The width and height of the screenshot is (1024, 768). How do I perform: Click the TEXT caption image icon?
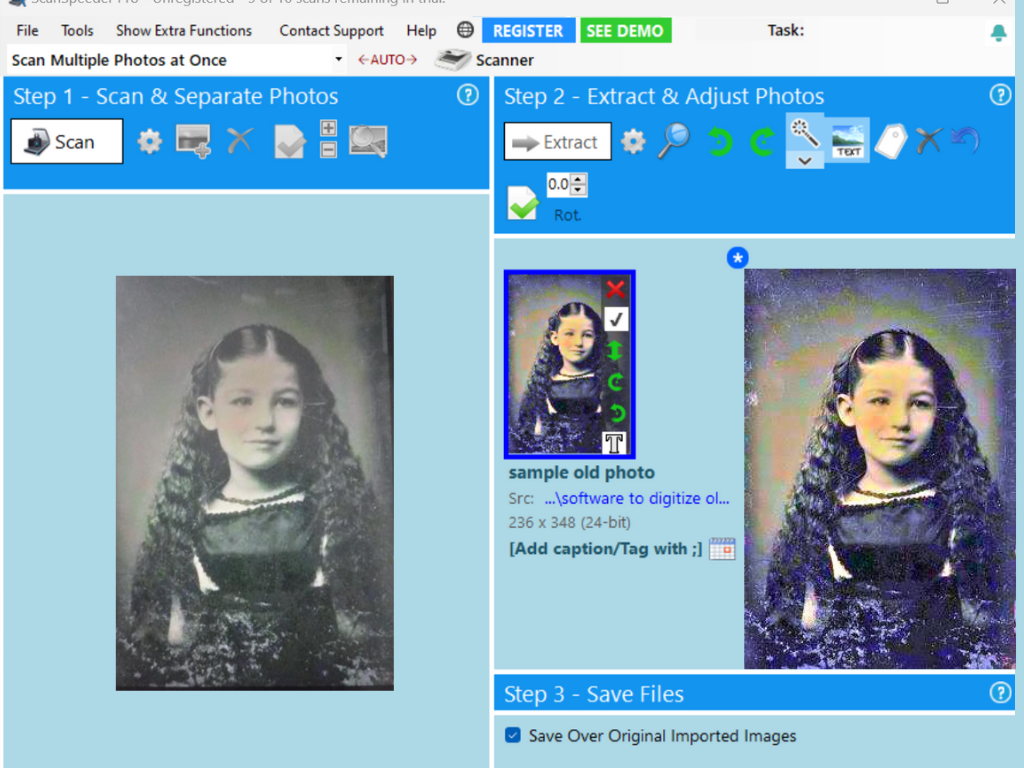coord(848,141)
